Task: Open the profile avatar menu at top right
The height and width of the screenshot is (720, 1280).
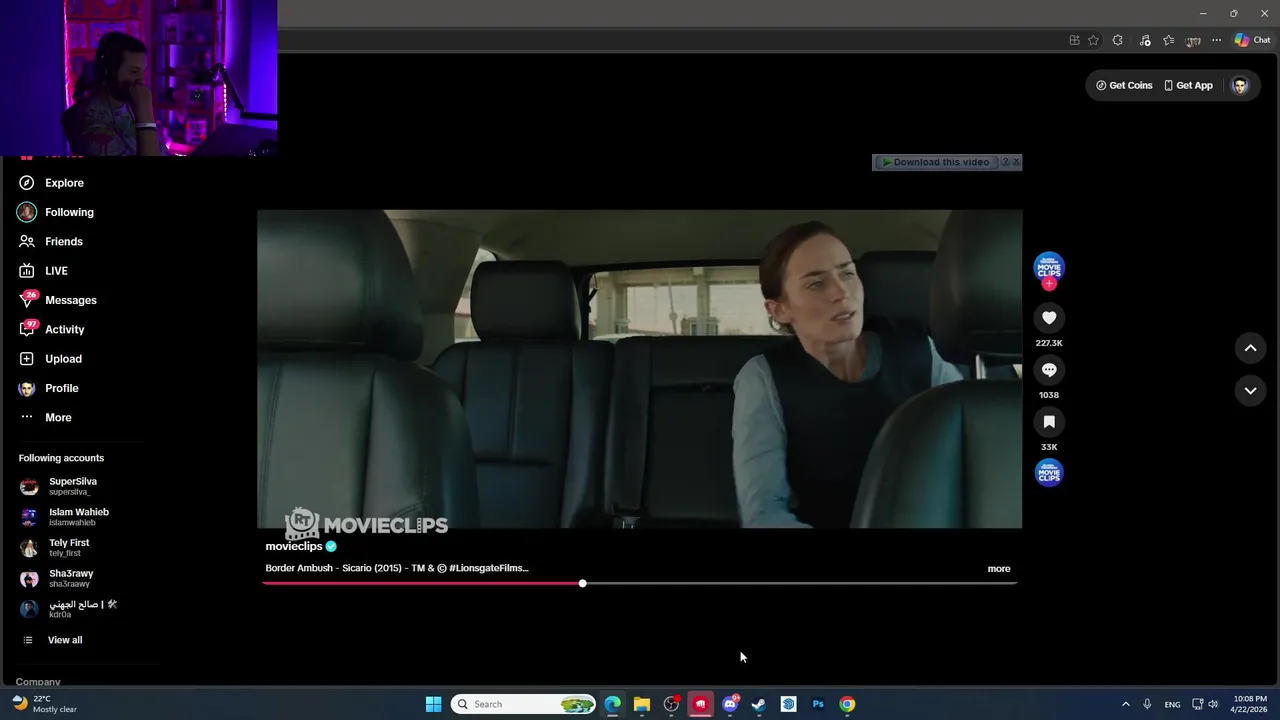Action: pyautogui.click(x=1240, y=86)
